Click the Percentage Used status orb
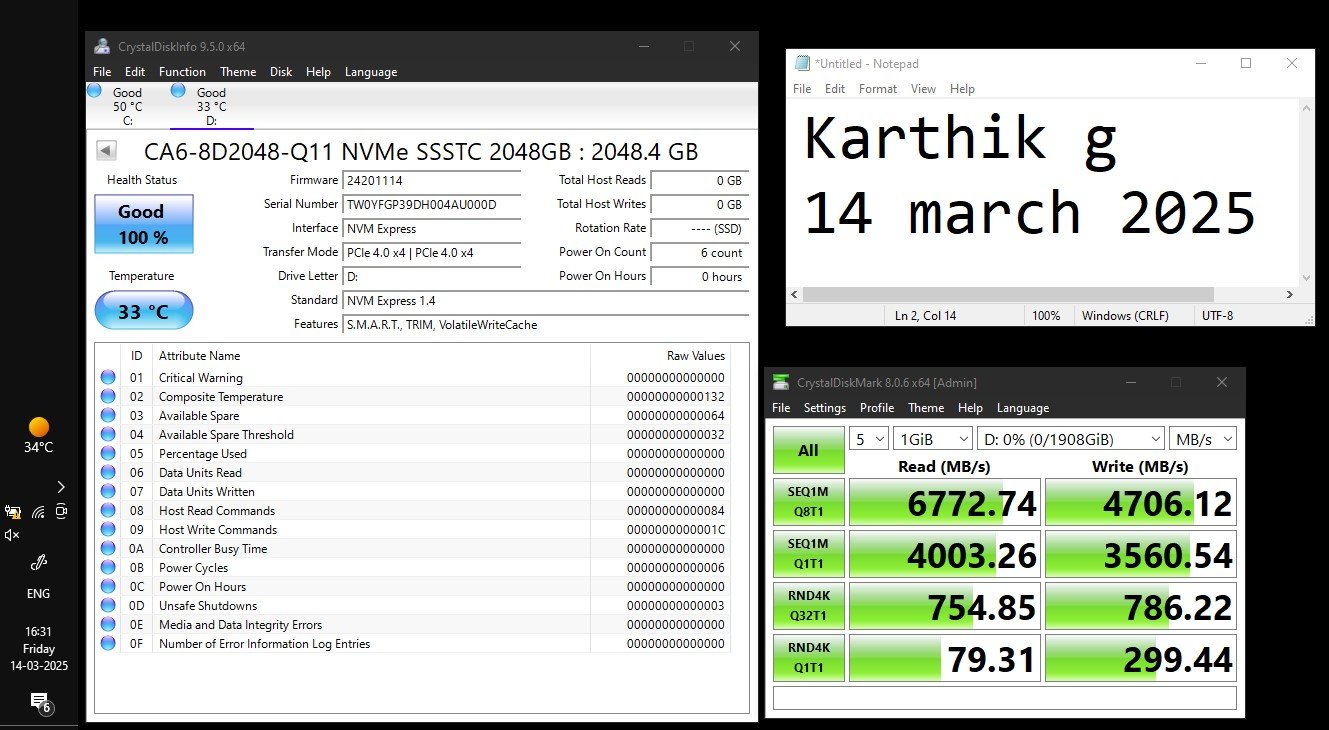 pyautogui.click(x=108, y=454)
